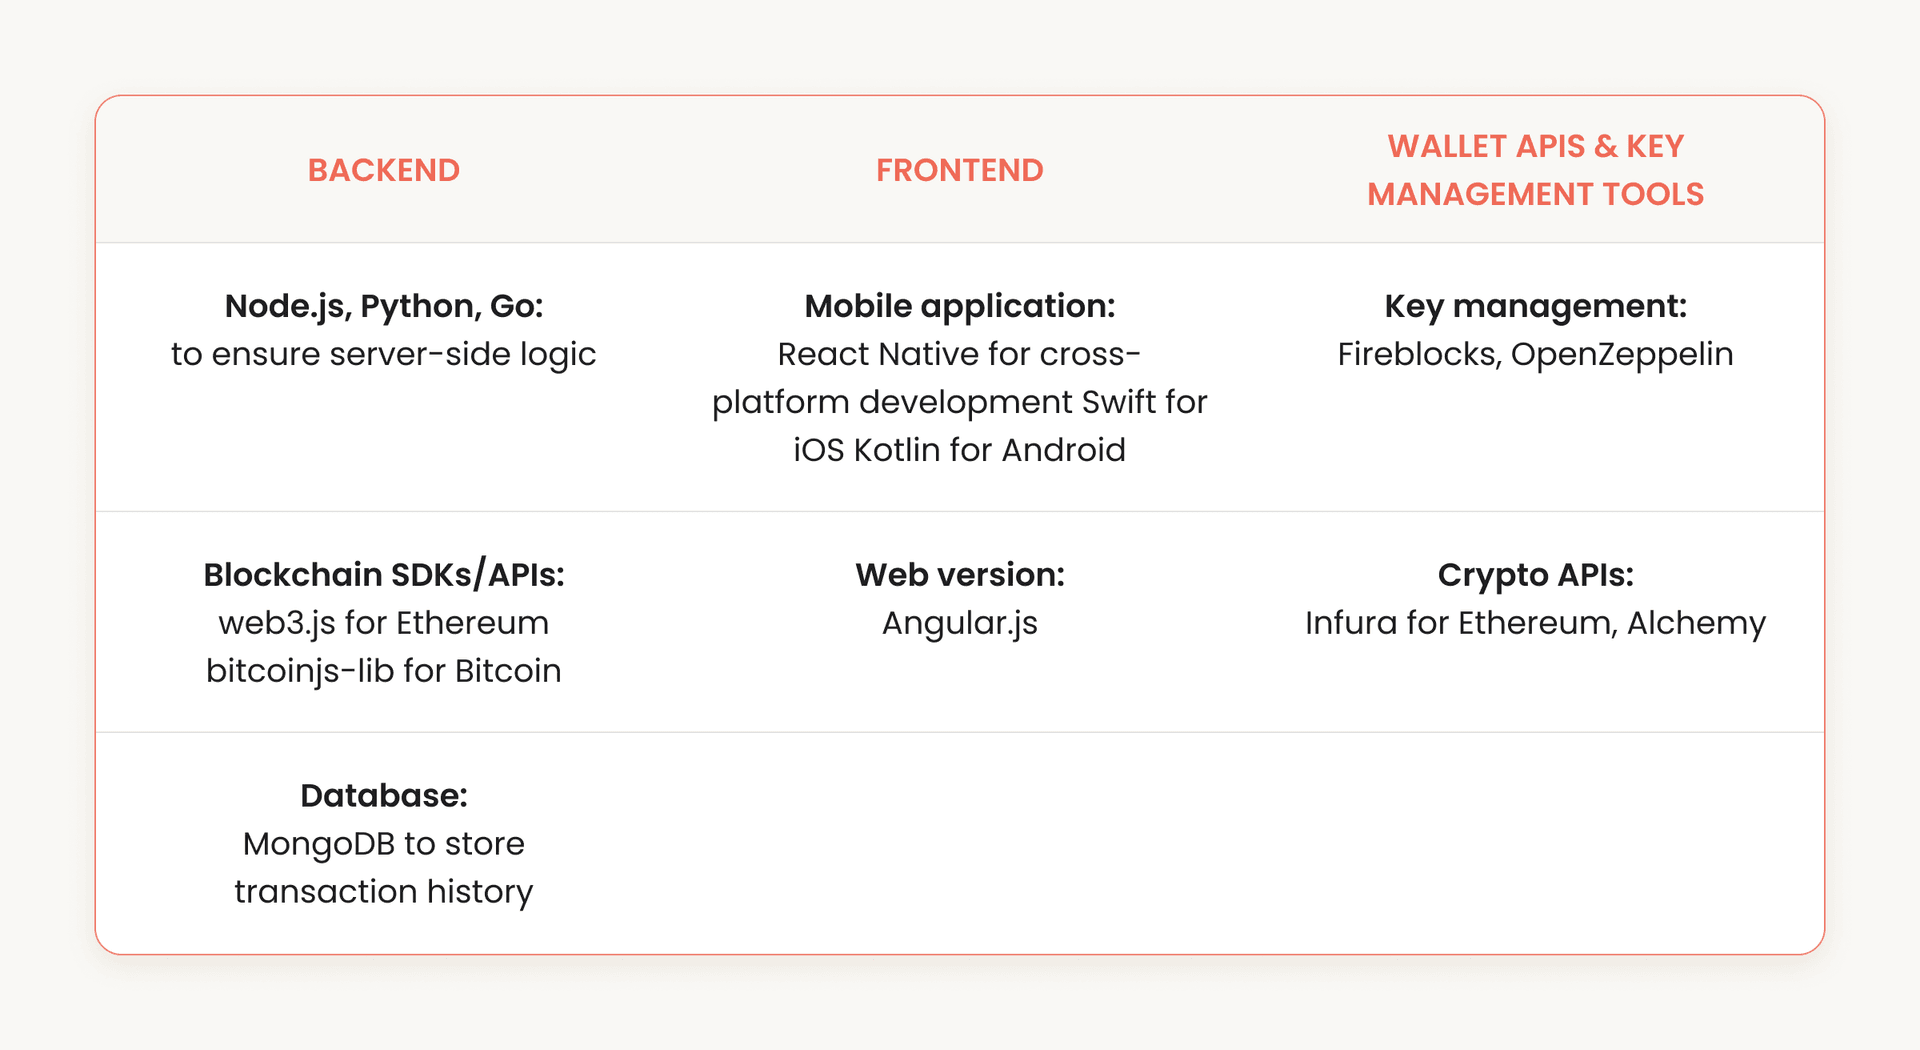Click the 'to ensure server-side logic' text
This screenshot has height=1050, width=1920.
(x=383, y=354)
